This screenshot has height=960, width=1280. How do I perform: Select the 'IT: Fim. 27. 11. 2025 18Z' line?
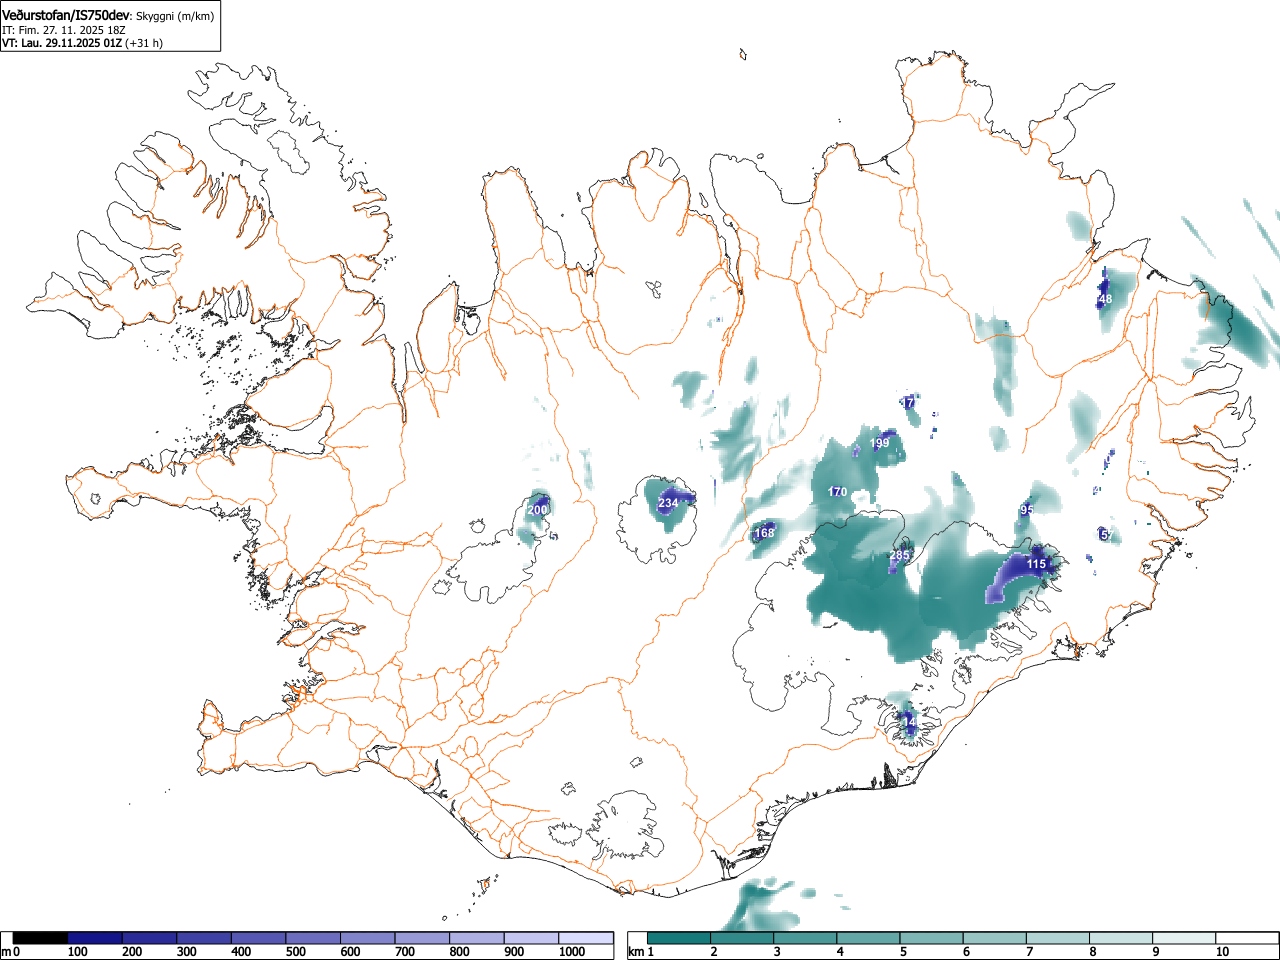point(64,30)
